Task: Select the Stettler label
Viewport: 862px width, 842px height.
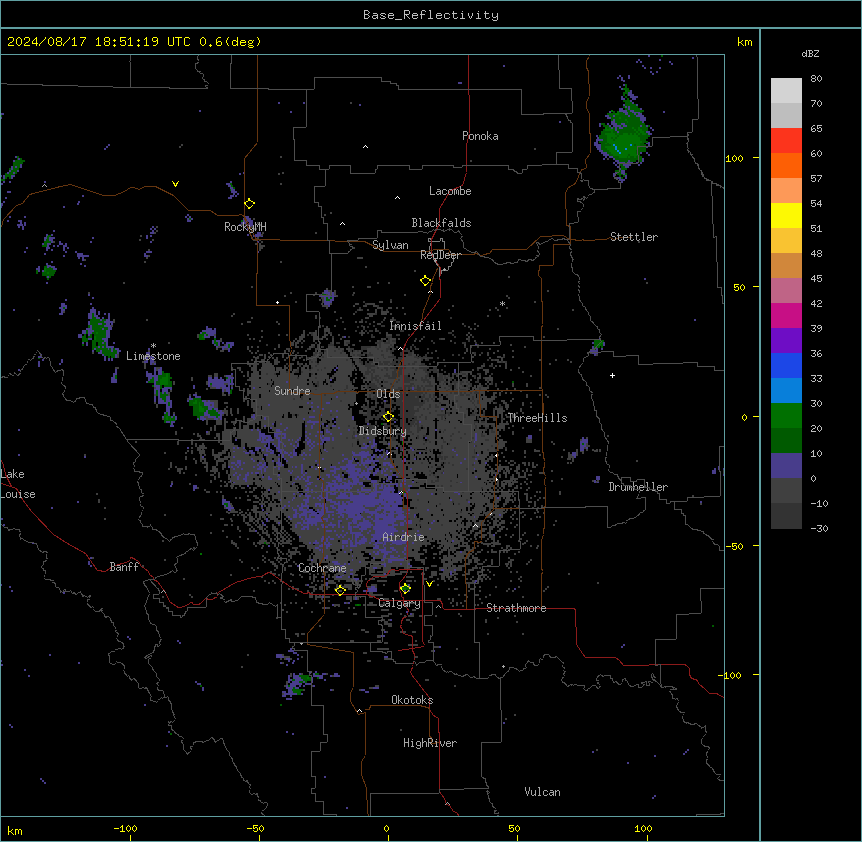Action: click(x=634, y=237)
